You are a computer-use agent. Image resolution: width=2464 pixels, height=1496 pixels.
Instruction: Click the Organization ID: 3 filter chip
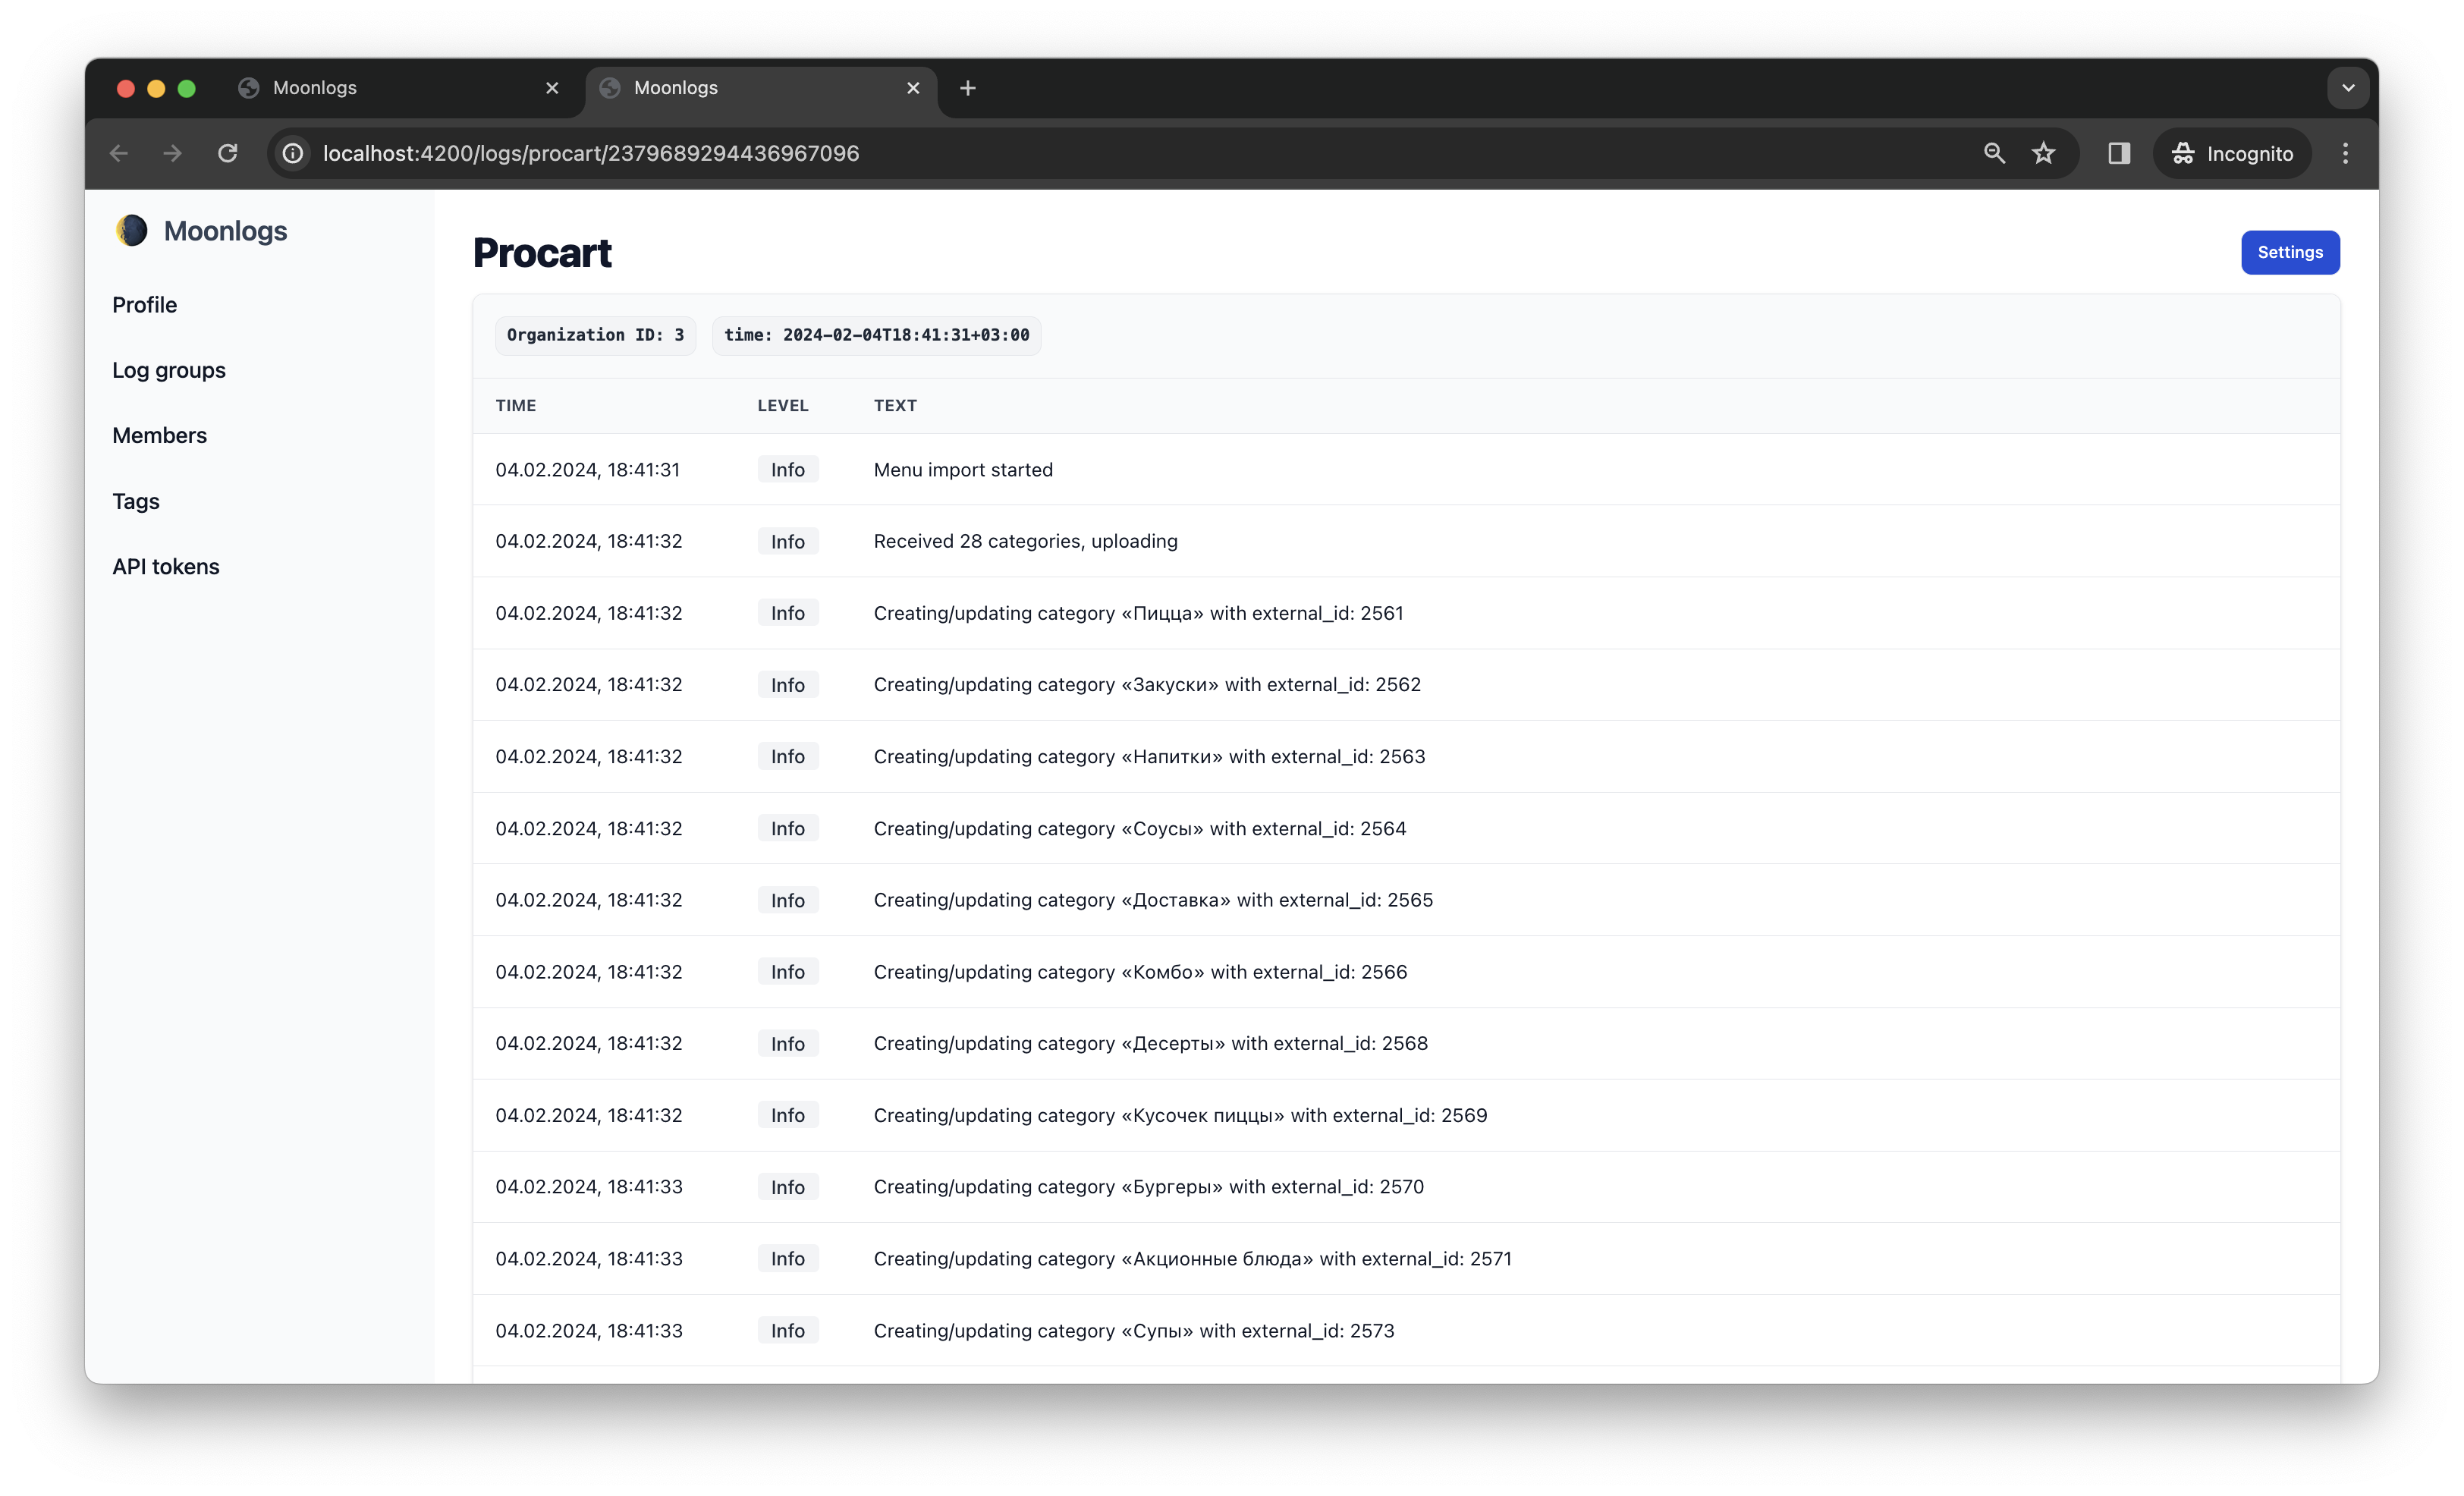(x=595, y=335)
